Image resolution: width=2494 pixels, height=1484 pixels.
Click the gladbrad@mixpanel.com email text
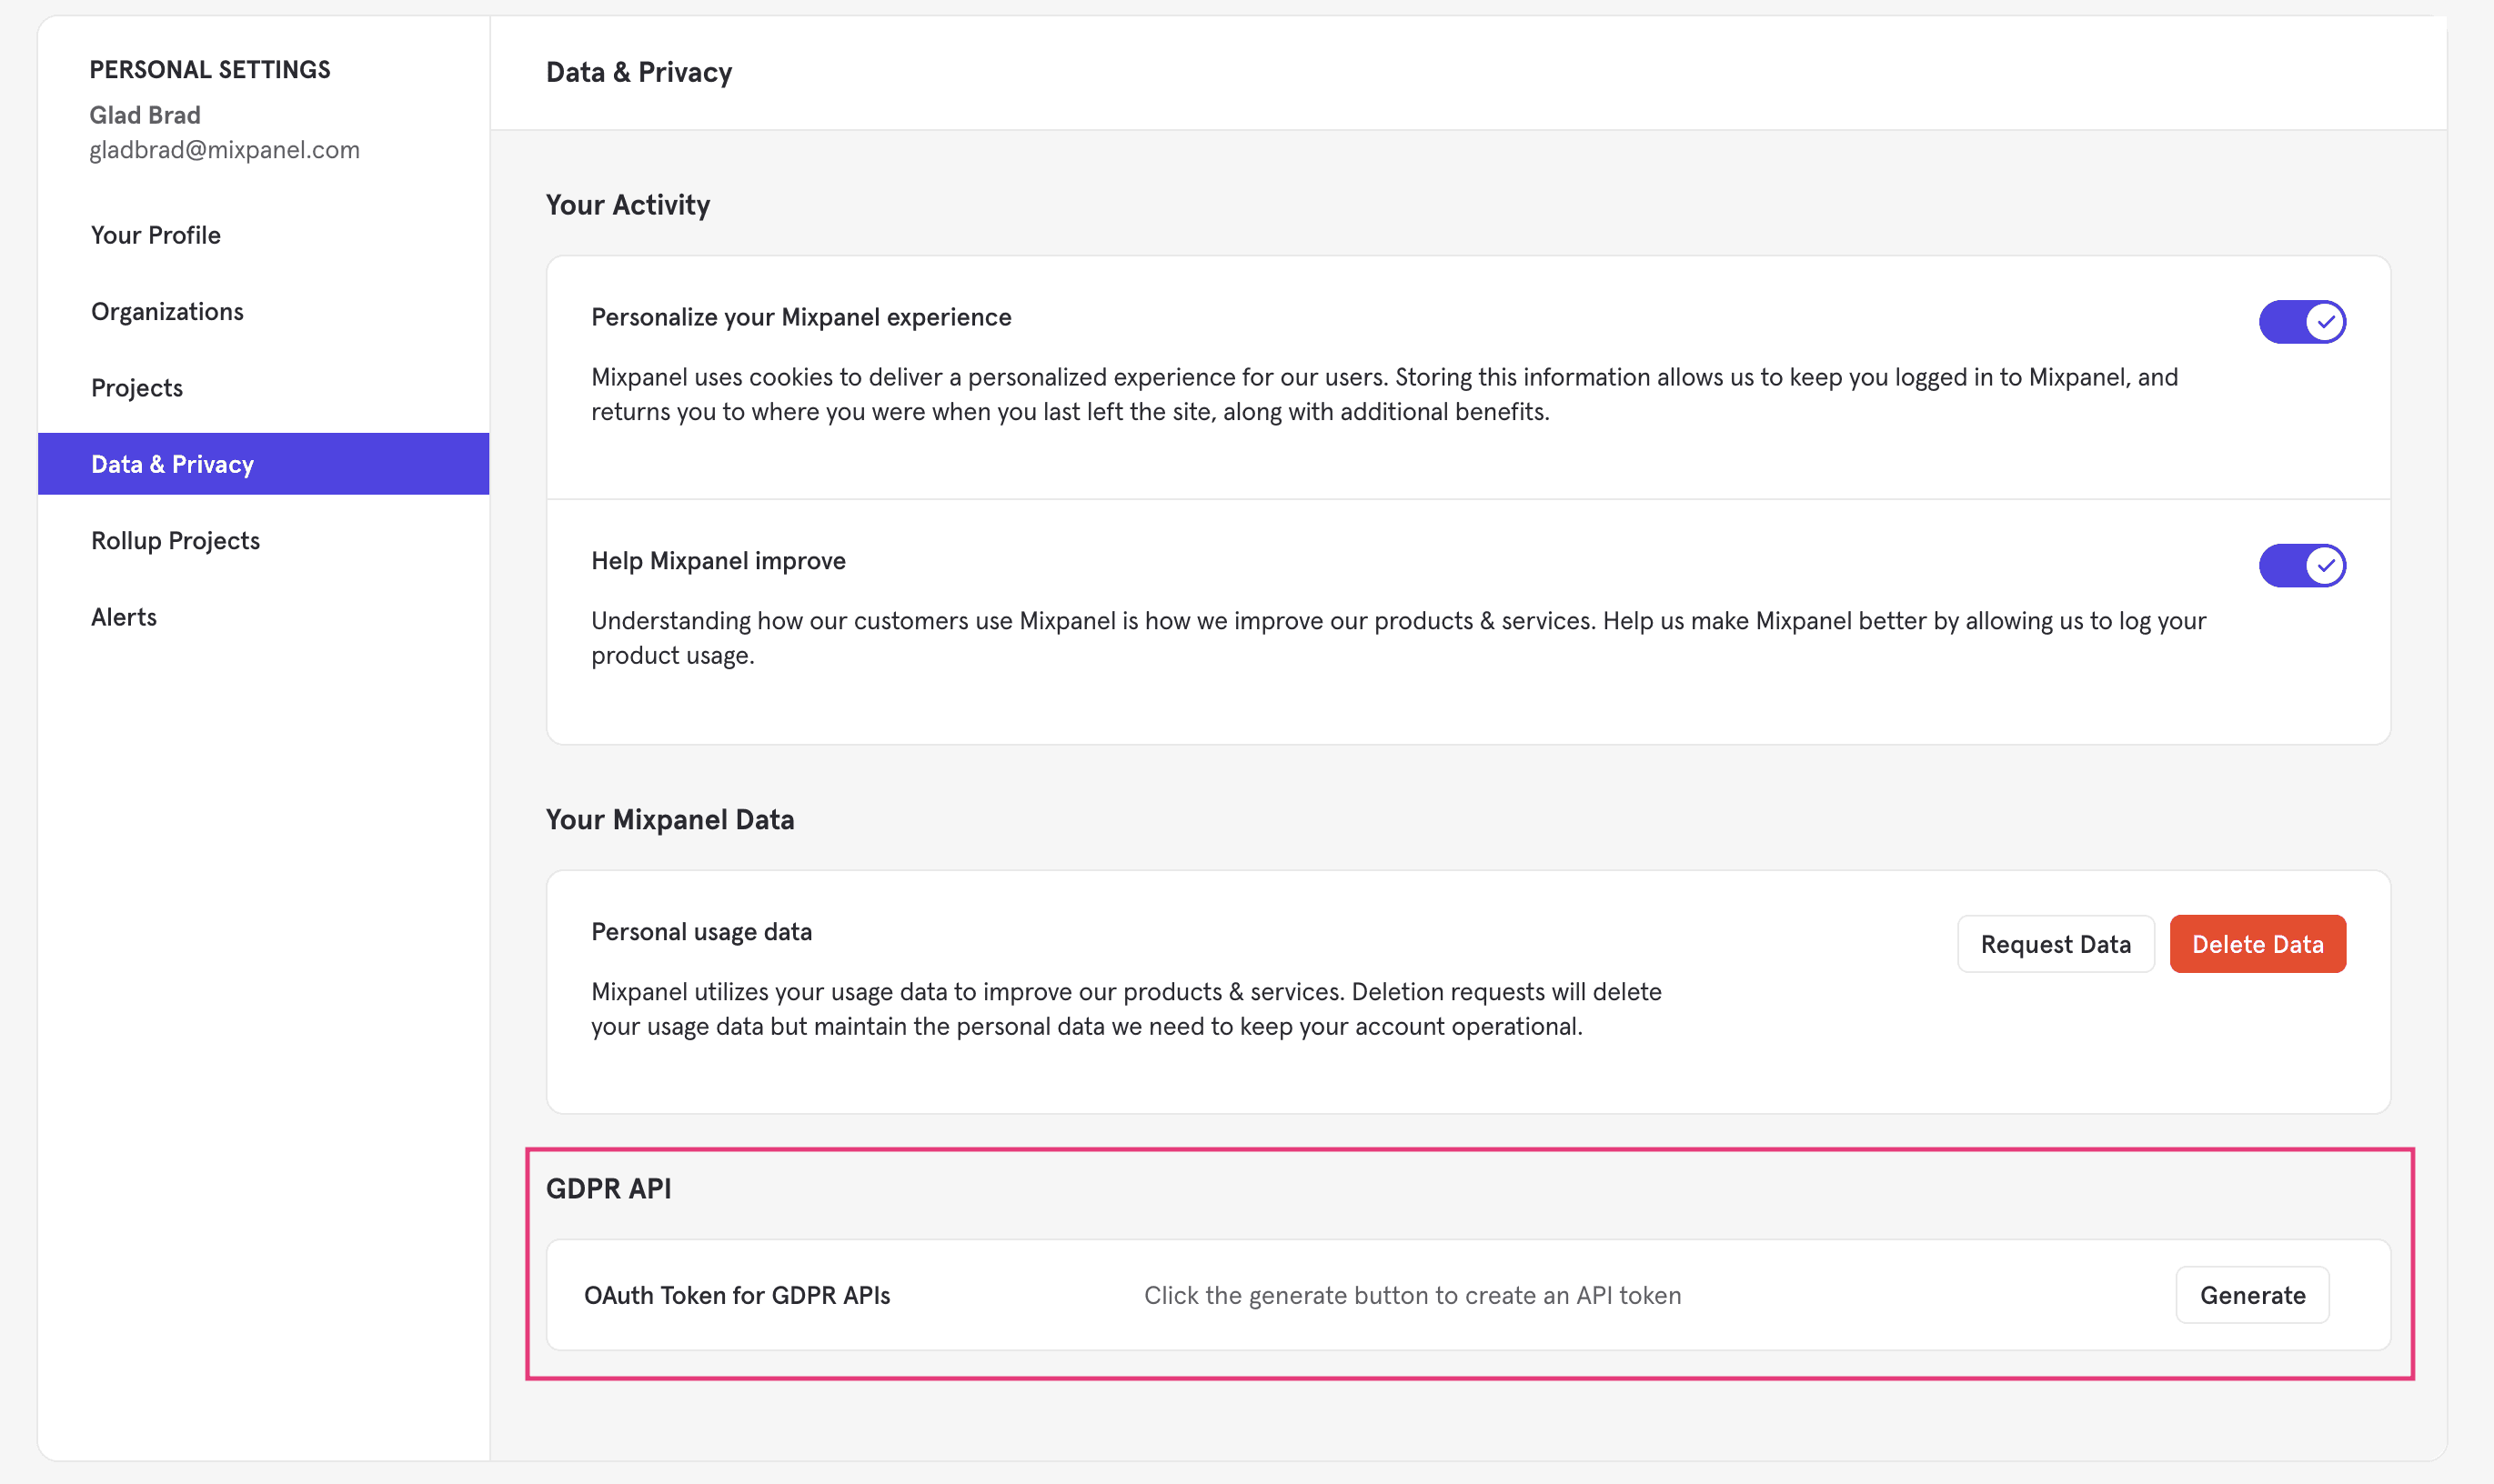224,150
